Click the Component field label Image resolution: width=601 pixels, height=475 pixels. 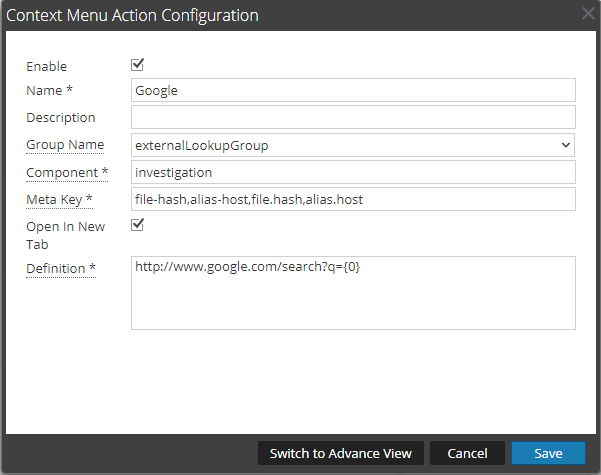66,173
